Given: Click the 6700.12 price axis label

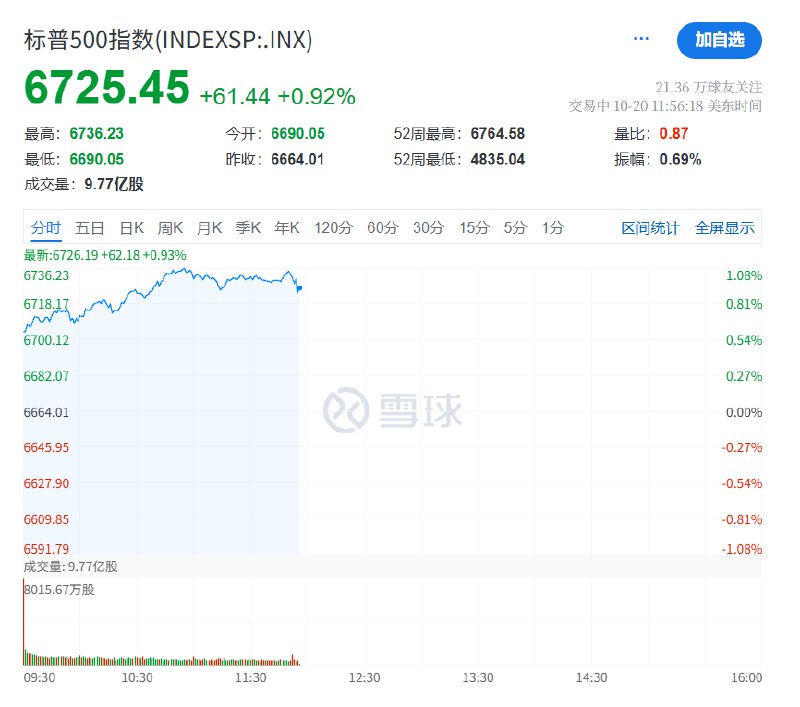Looking at the screenshot, I should (46, 340).
